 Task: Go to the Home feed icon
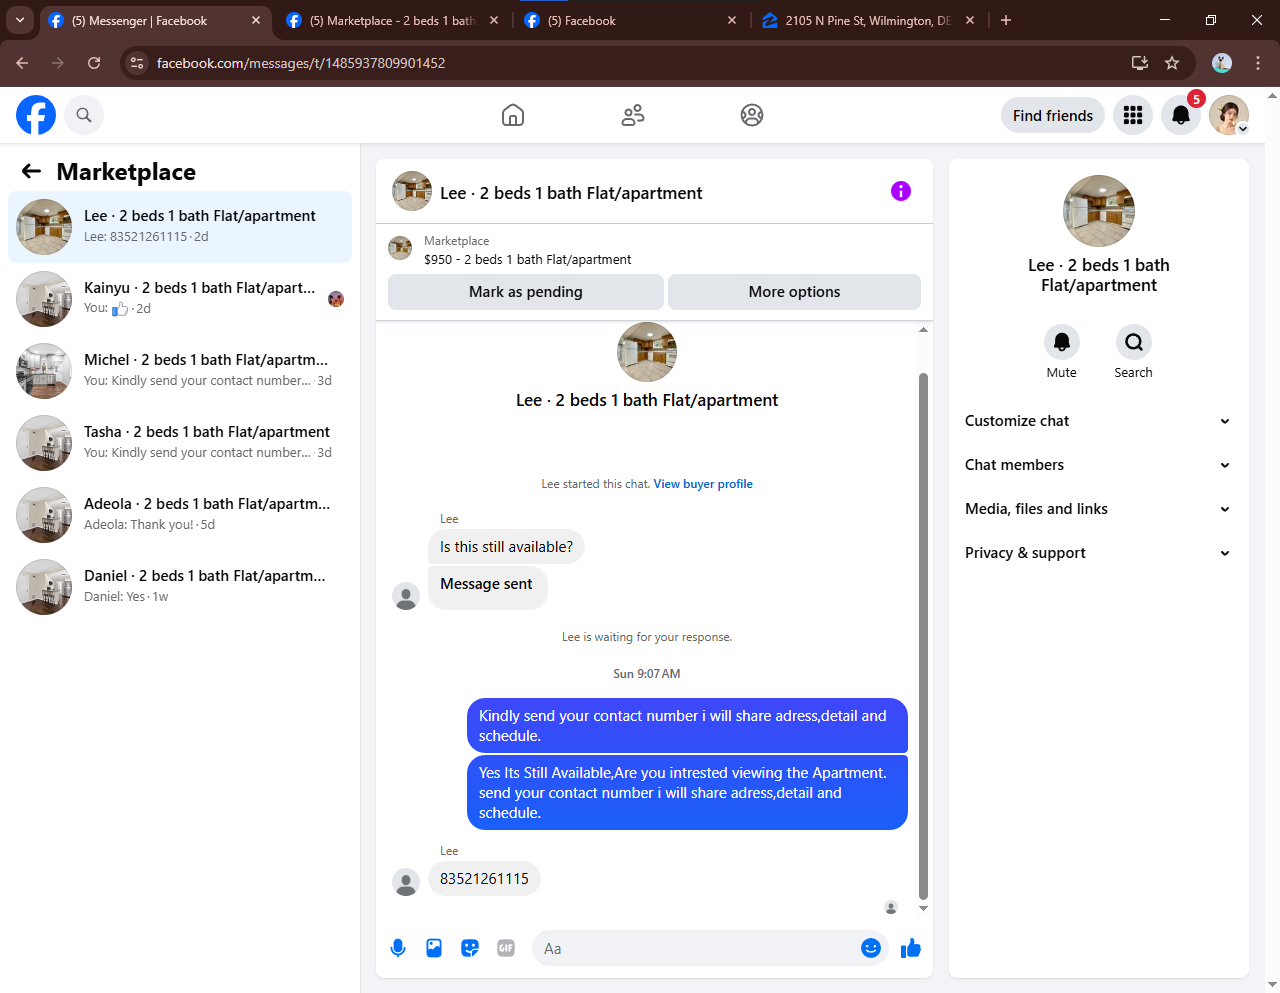(513, 115)
